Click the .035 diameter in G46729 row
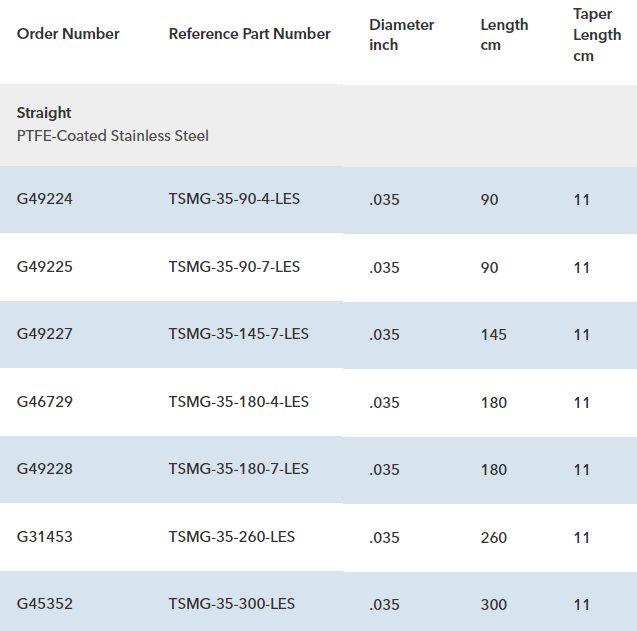Viewport: 637px width, 631px height. click(384, 403)
